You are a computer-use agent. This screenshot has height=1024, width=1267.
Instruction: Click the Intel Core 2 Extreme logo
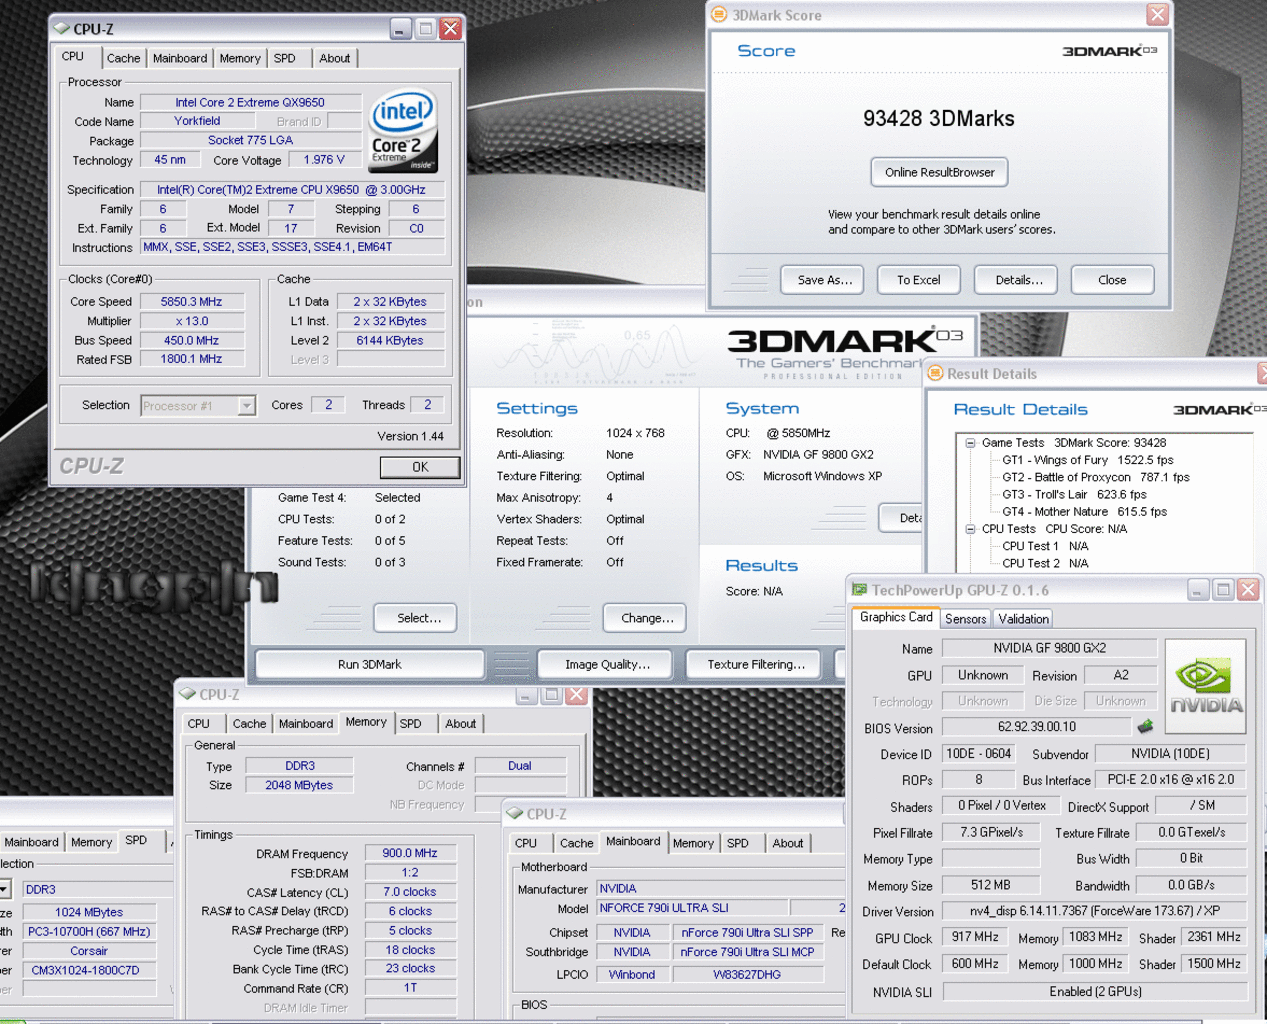(x=404, y=132)
